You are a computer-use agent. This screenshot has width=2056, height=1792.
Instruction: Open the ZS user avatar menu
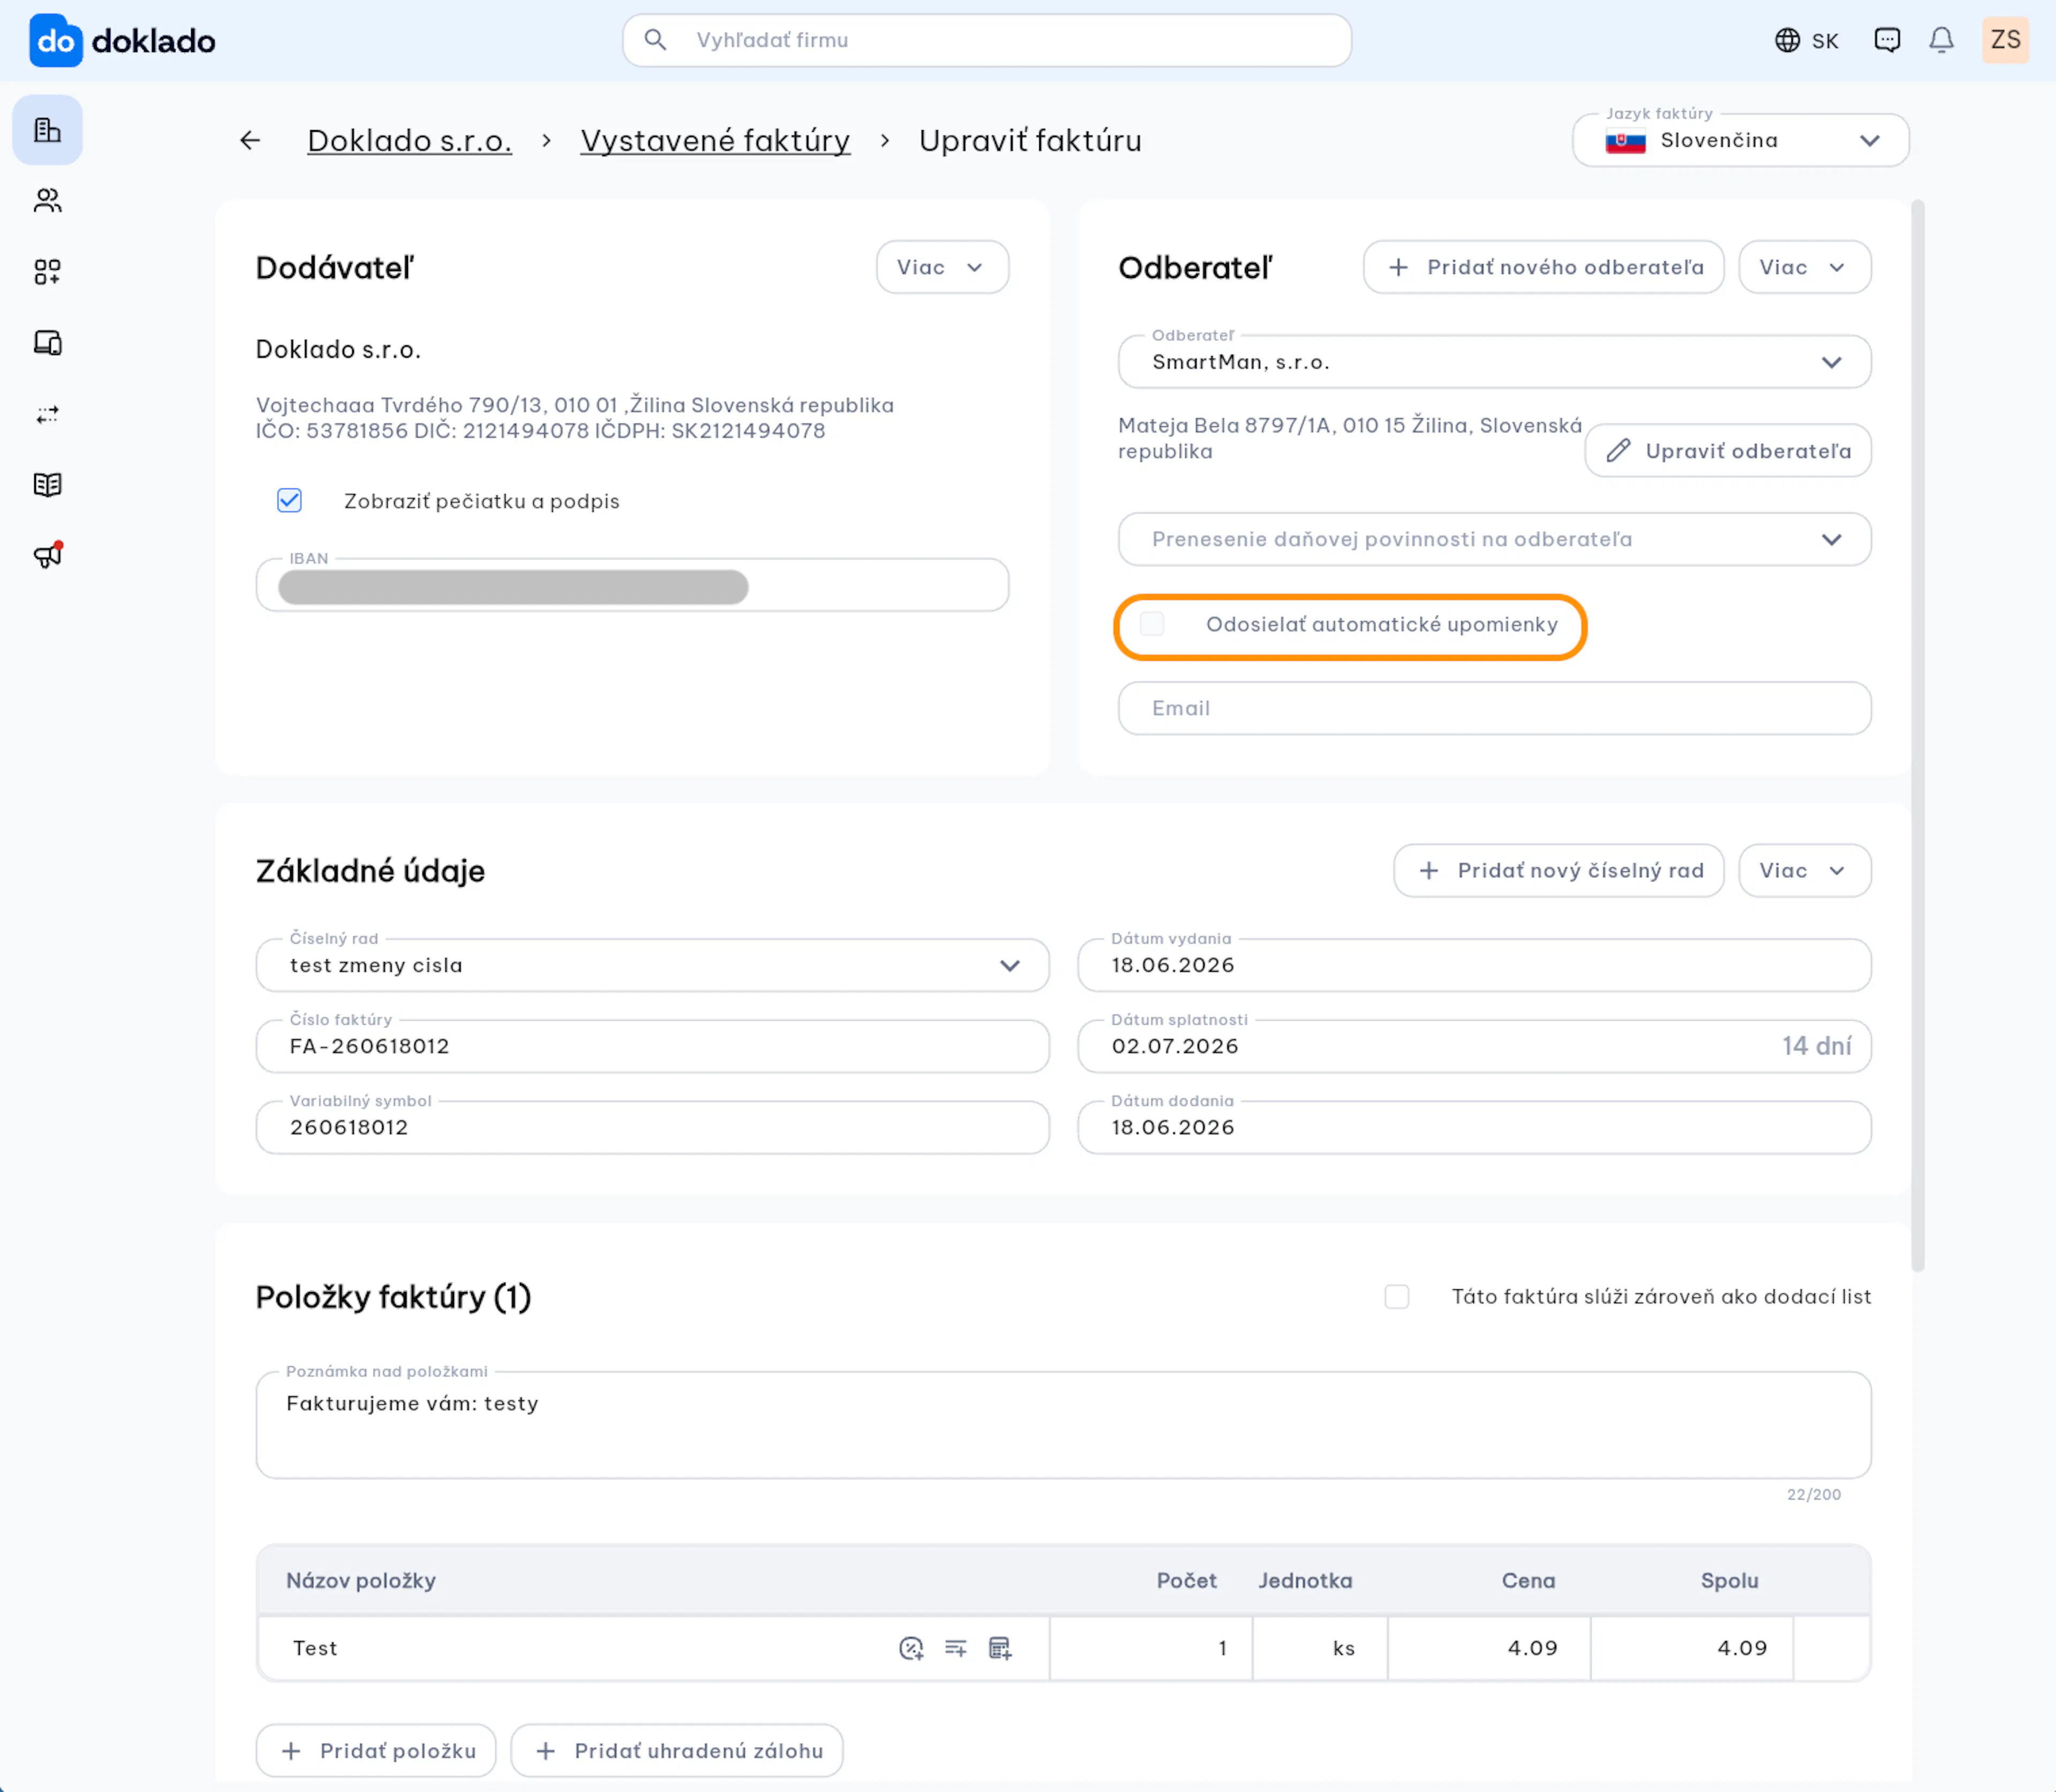(x=2005, y=40)
